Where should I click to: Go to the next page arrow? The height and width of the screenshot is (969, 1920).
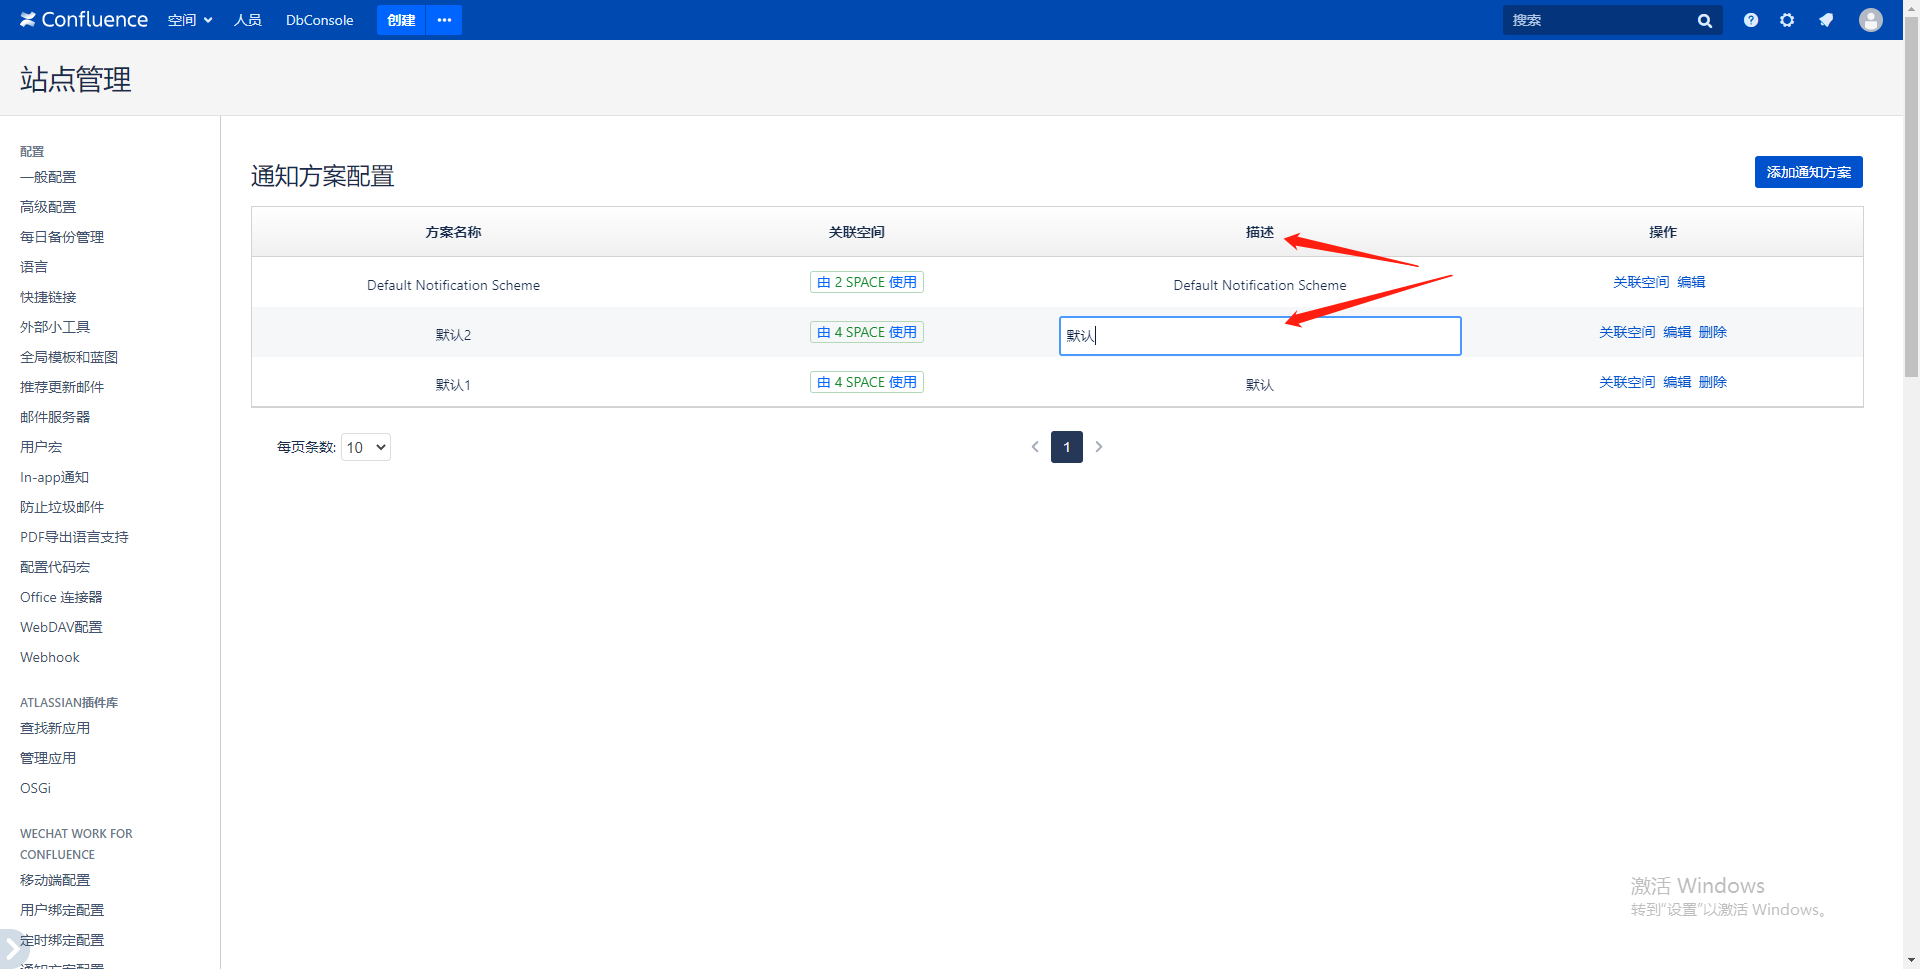point(1099,447)
